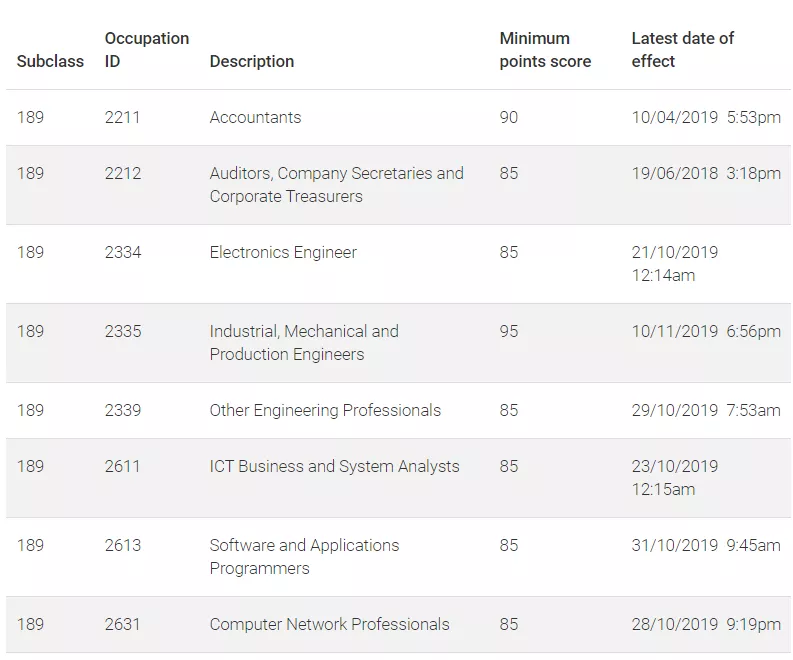Click the date 10/04/2019 5:53pm
Screen dimensions: 793x660
coord(706,117)
